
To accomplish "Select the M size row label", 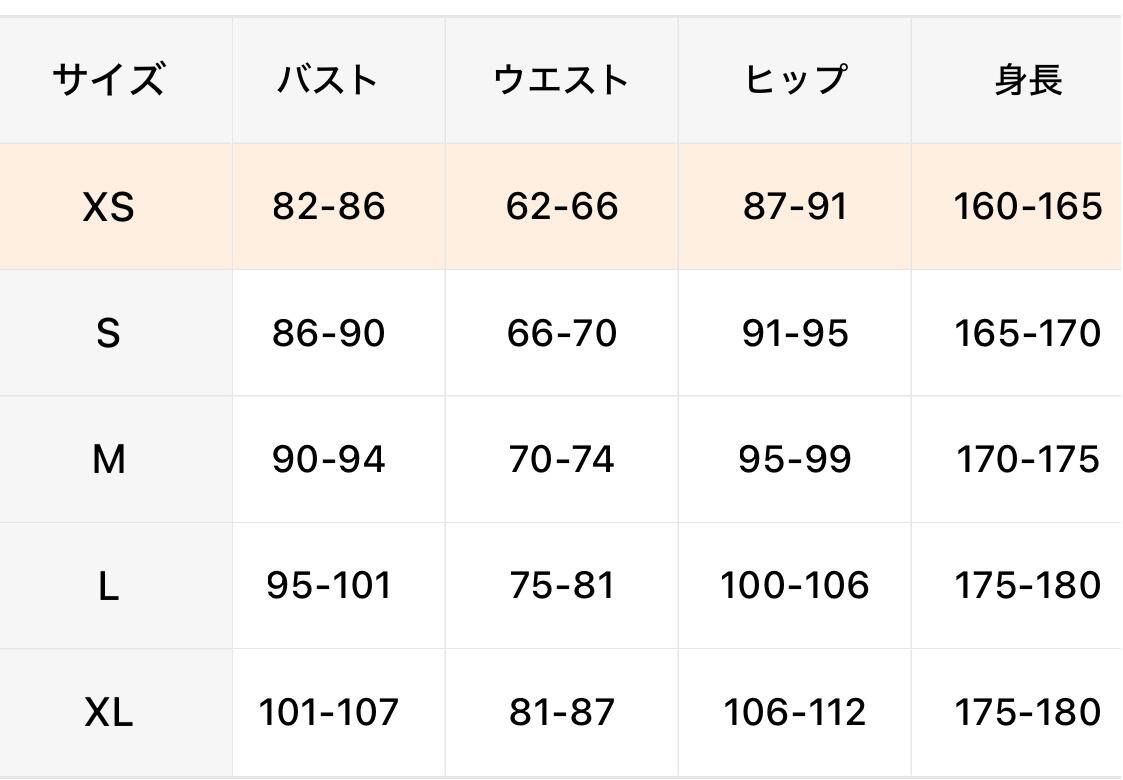I will click(x=108, y=459).
